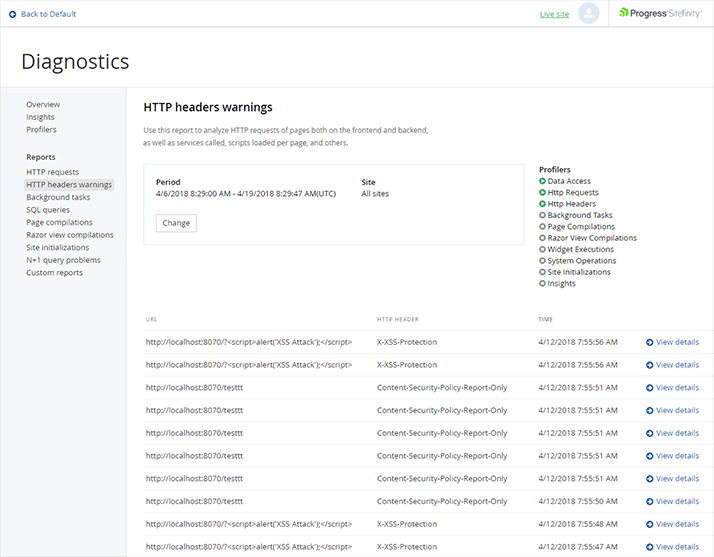Open the user profile avatar
The image size is (714, 557).
tap(588, 14)
